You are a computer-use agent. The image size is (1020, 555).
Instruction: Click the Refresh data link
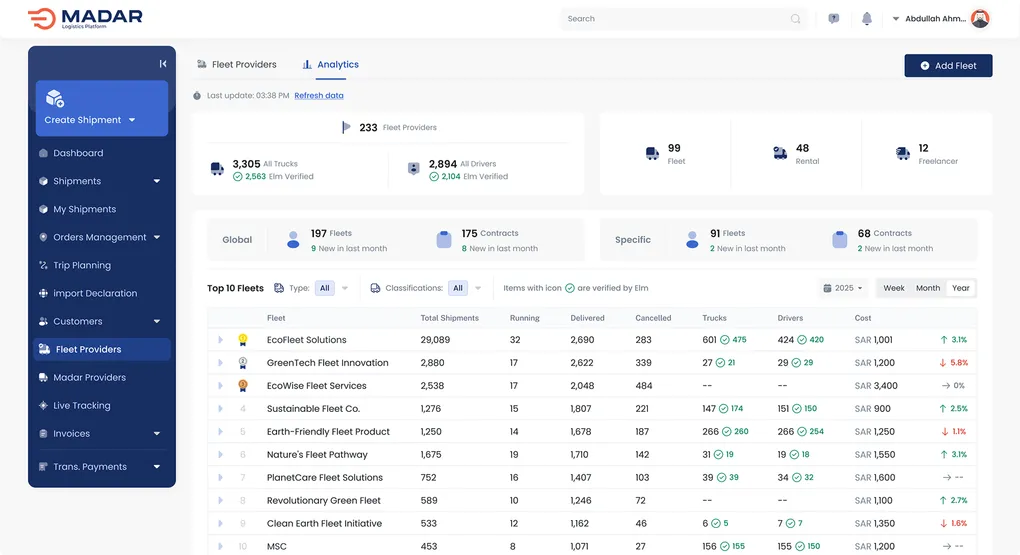[319, 96]
